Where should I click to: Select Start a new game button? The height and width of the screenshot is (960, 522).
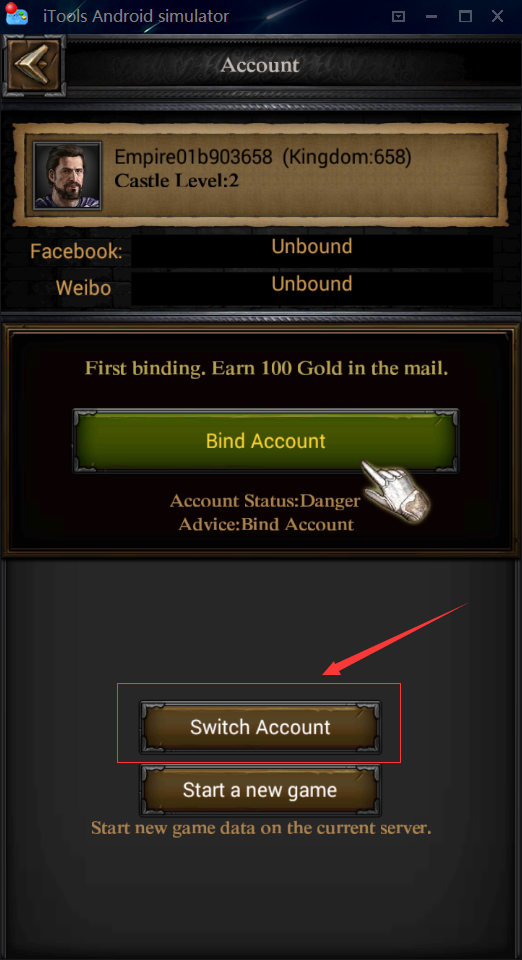coord(261,790)
